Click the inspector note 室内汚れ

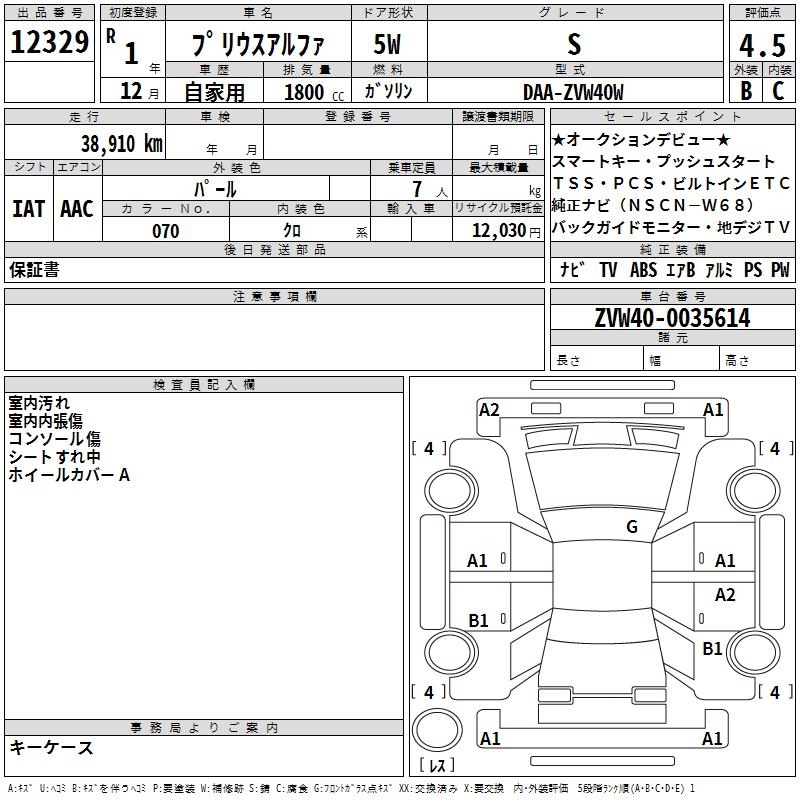click(x=39, y=403)
